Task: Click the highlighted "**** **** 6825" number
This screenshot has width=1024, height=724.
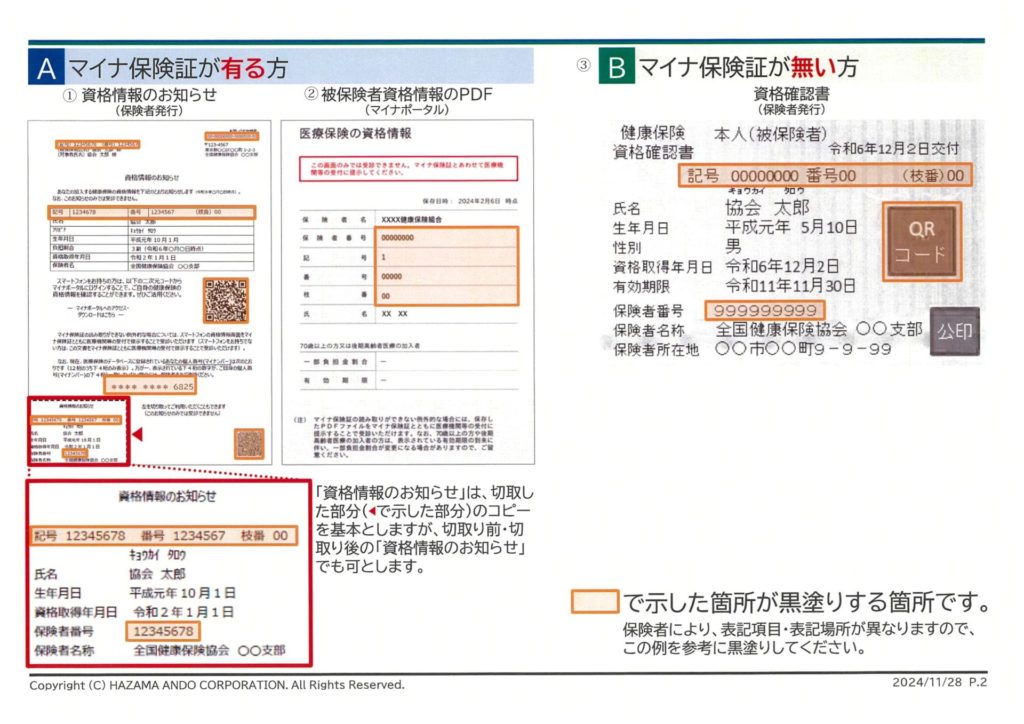Action: click(150, 386)
